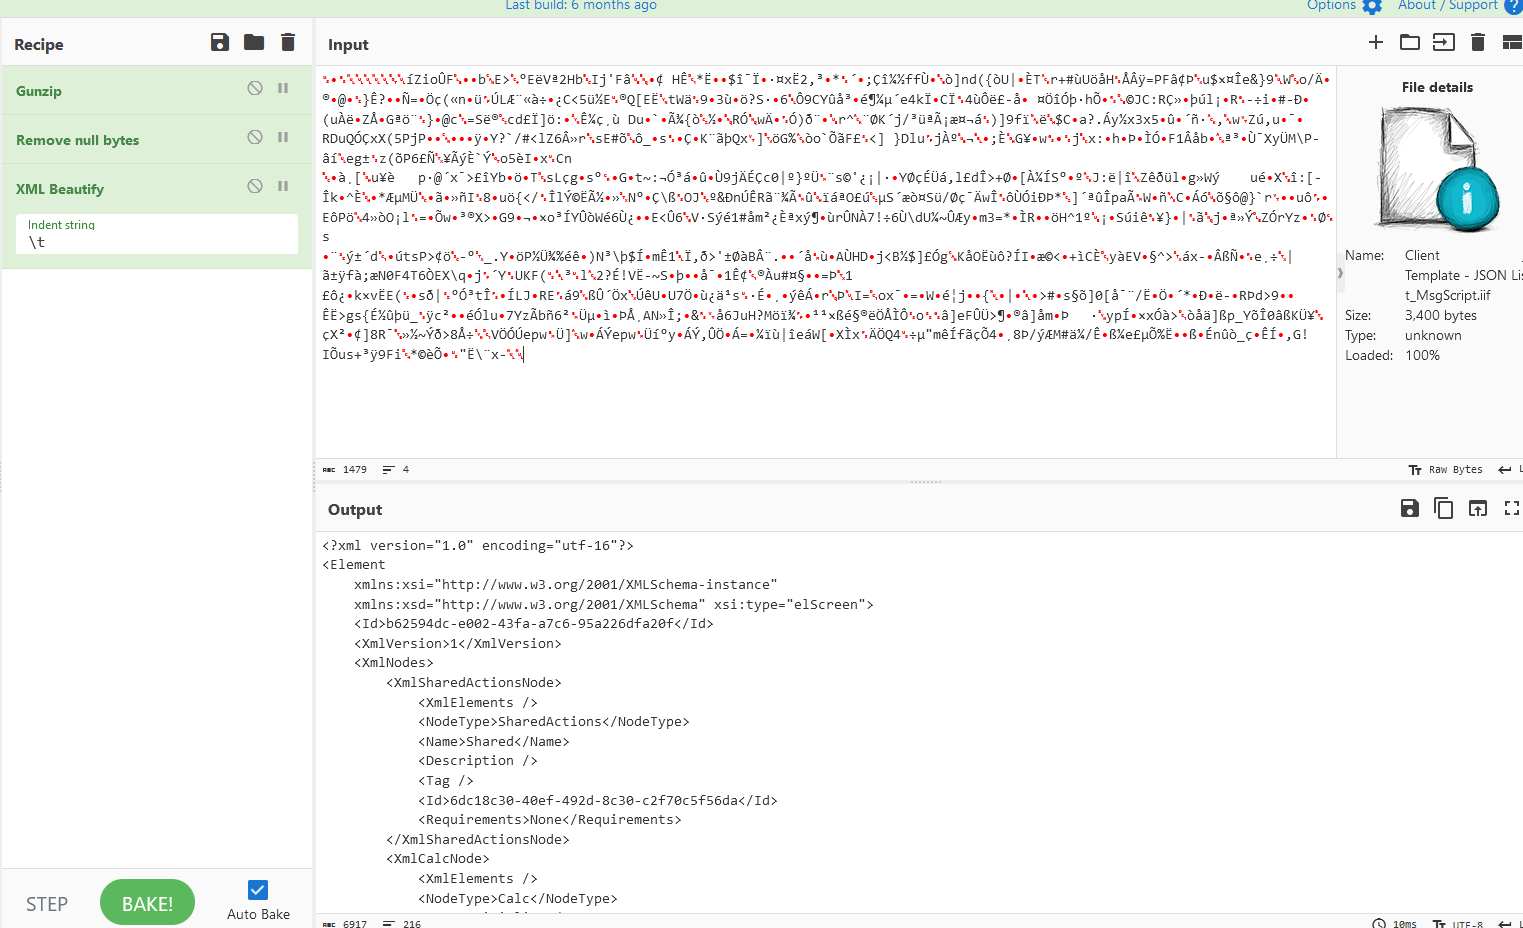Image resolution: width=1523 pixels, height=928 pixels.
Task: Copy the raw output to clipboard
Action: click(1443, 508)
